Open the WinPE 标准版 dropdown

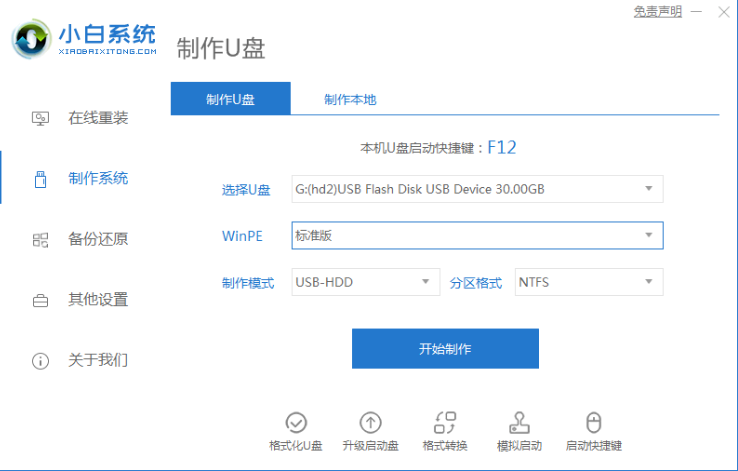click(648, 236)
